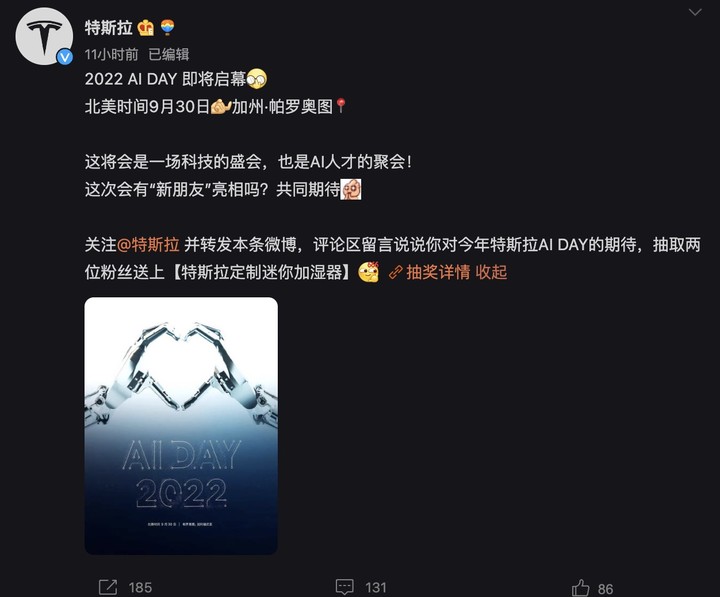720x597 pixels.
Task: Click the colorful badge beside the crown
Action: [x=168, y=28]
